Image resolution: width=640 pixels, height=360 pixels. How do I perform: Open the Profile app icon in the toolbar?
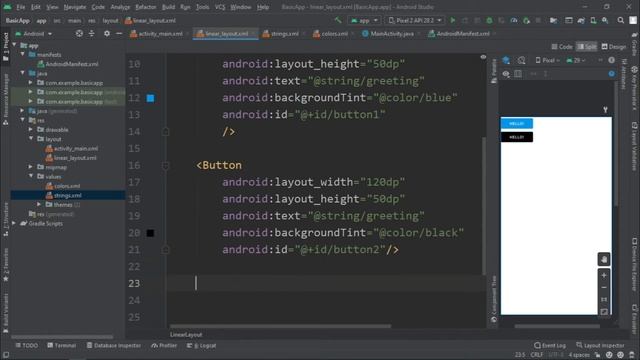point(514,20)
